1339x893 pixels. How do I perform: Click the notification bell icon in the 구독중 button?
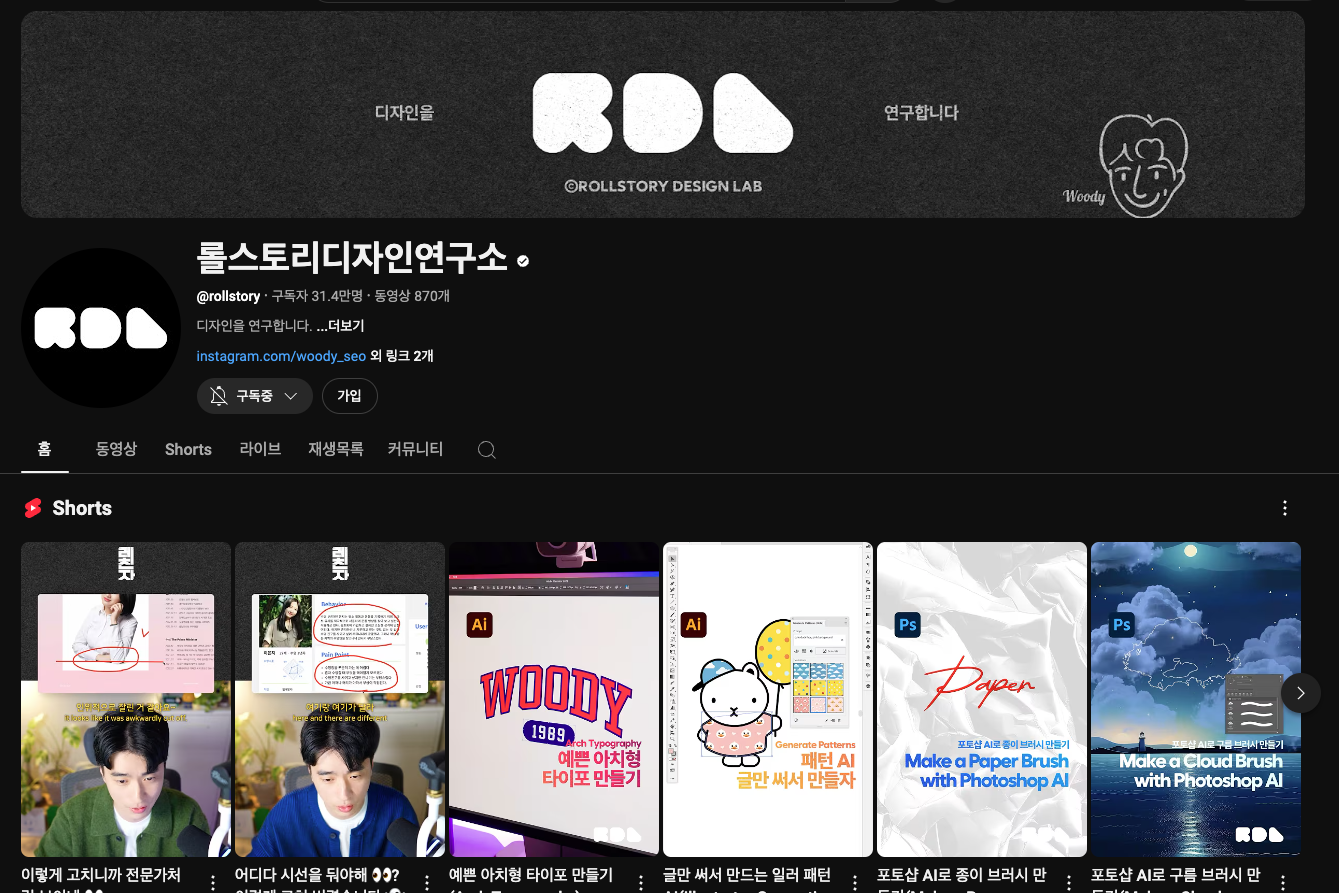(219, 396)
